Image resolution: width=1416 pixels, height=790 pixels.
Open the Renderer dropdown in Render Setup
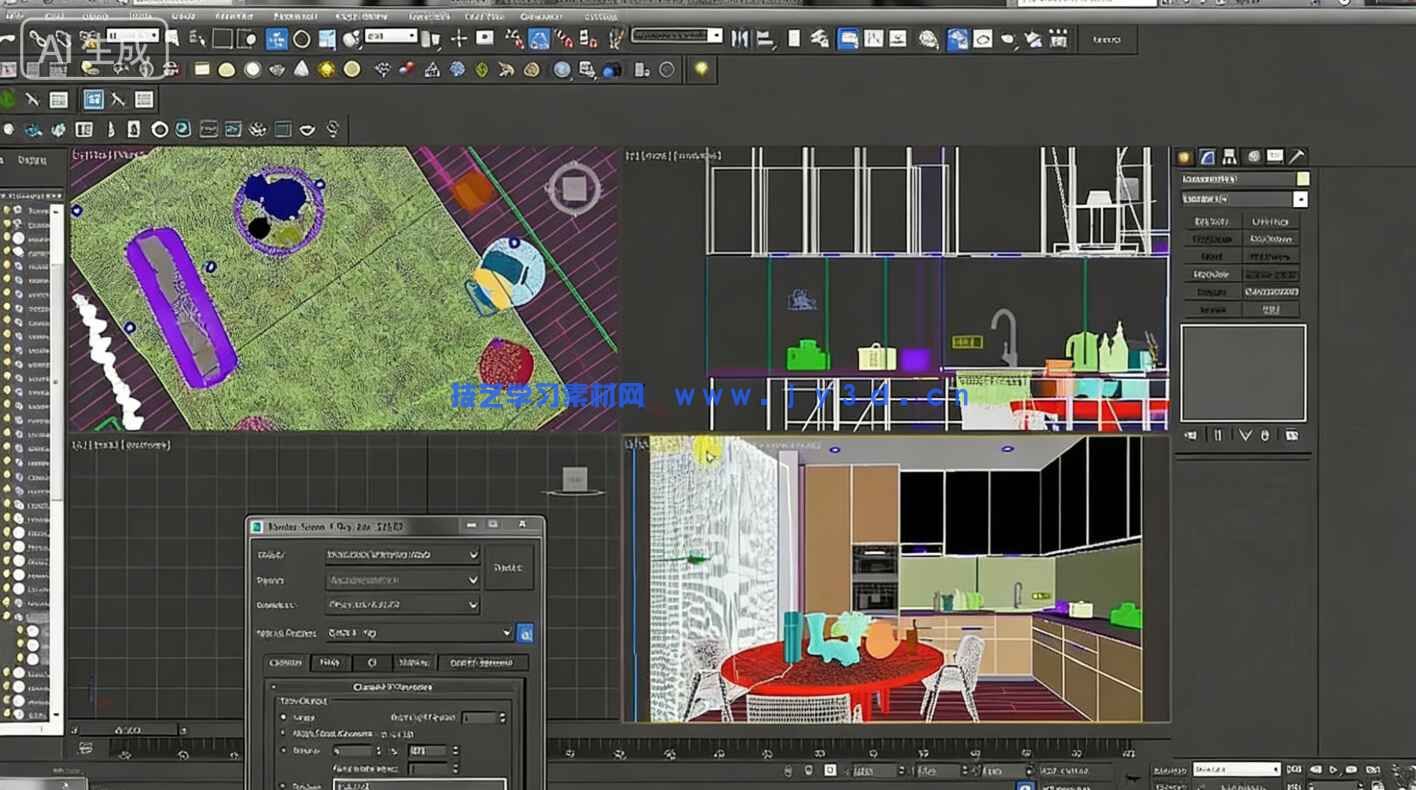point(400,603)
